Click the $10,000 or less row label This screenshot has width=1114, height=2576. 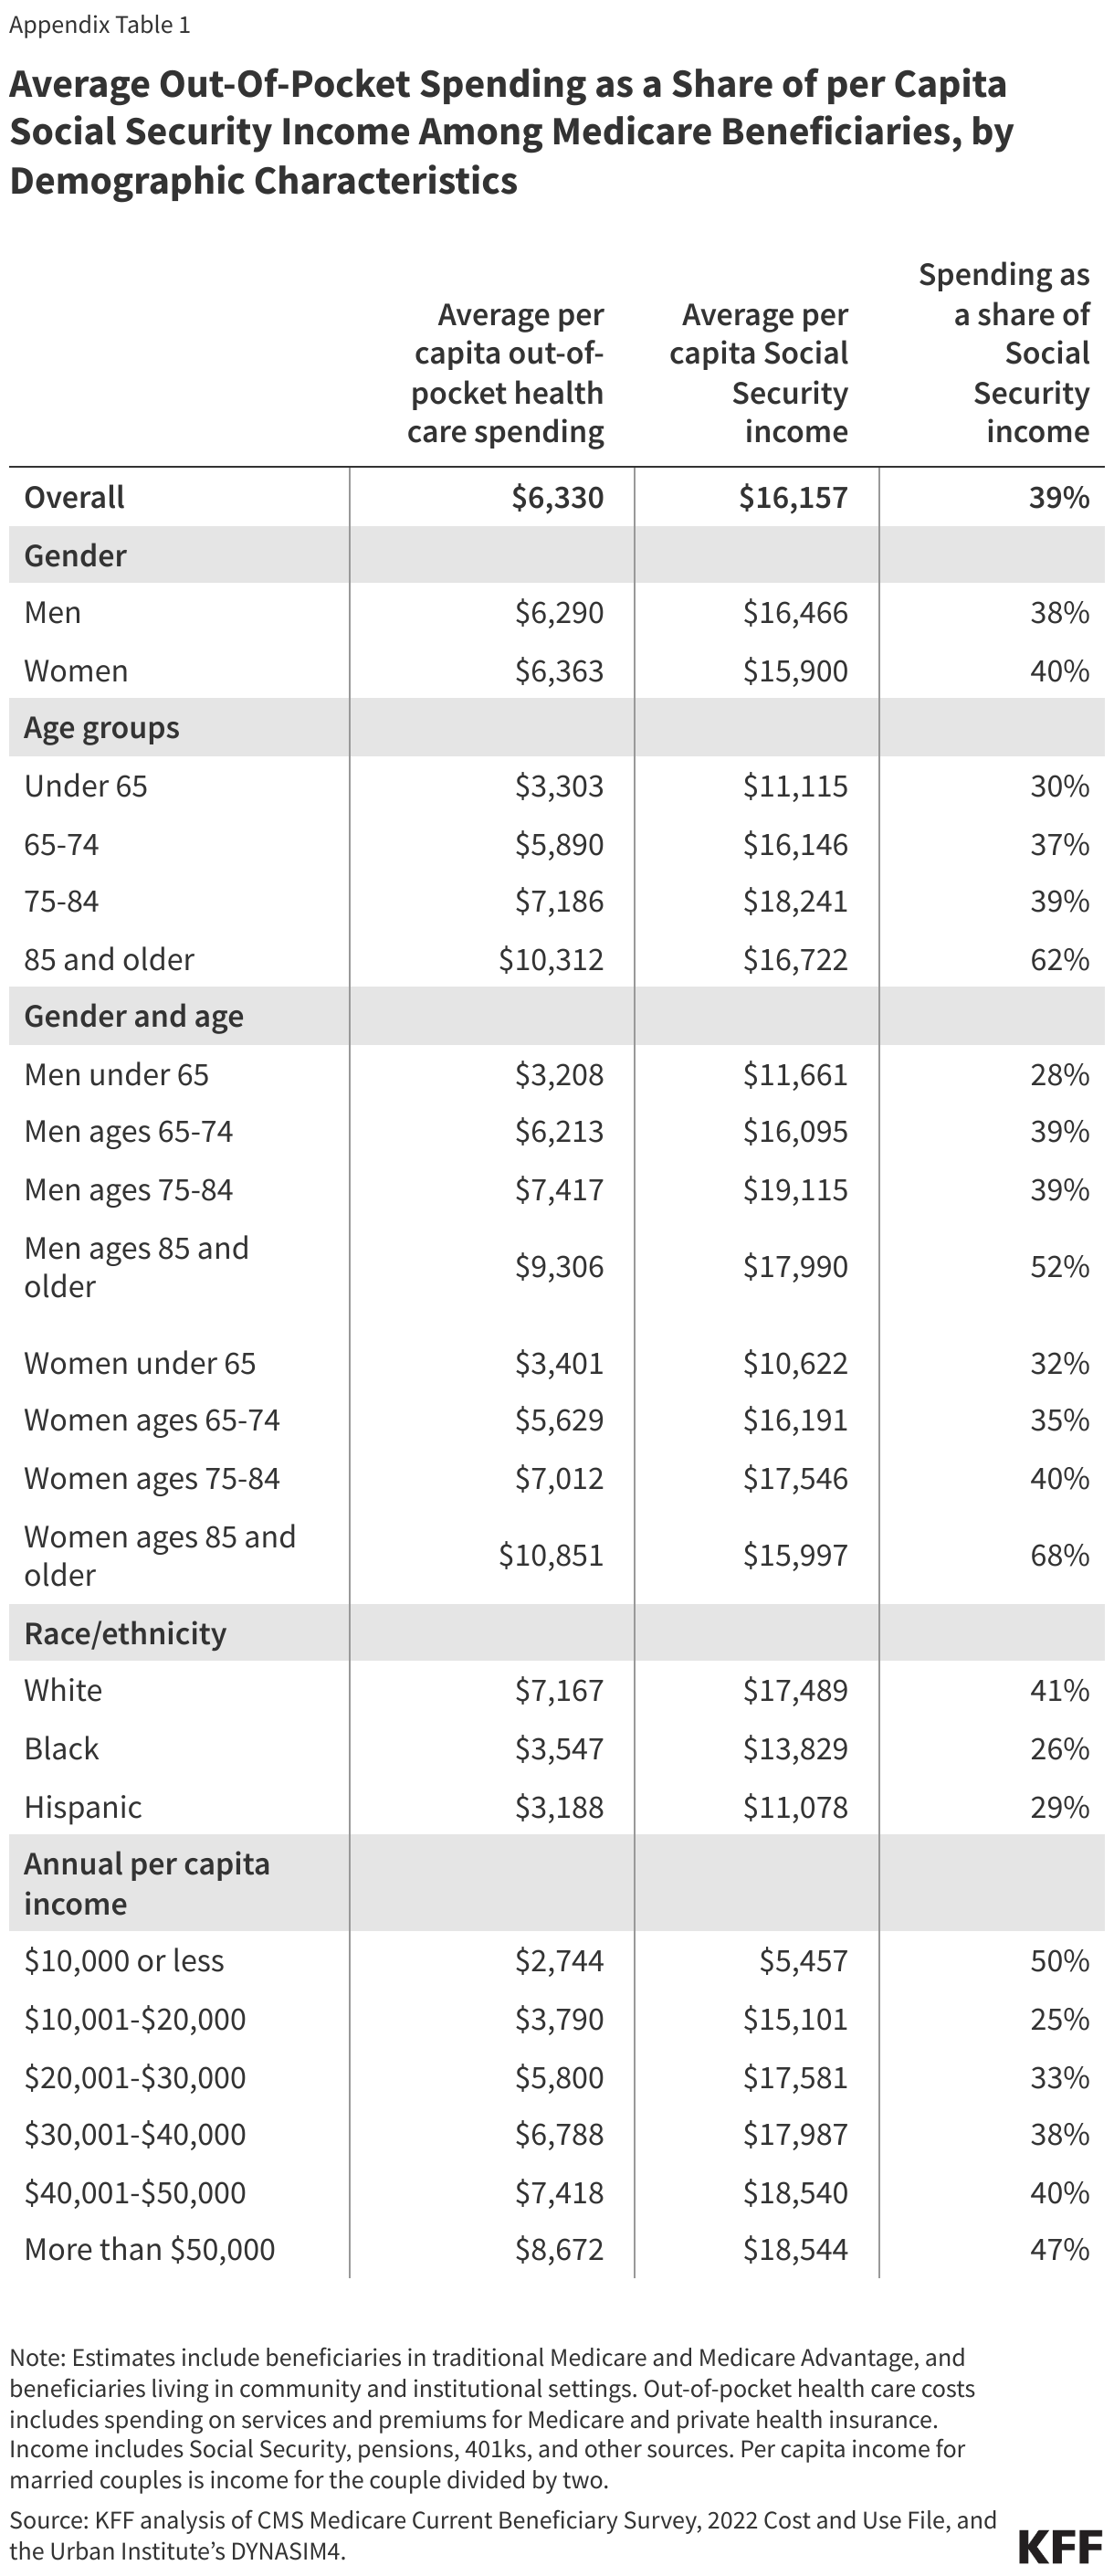click(x=124, y=1961)
